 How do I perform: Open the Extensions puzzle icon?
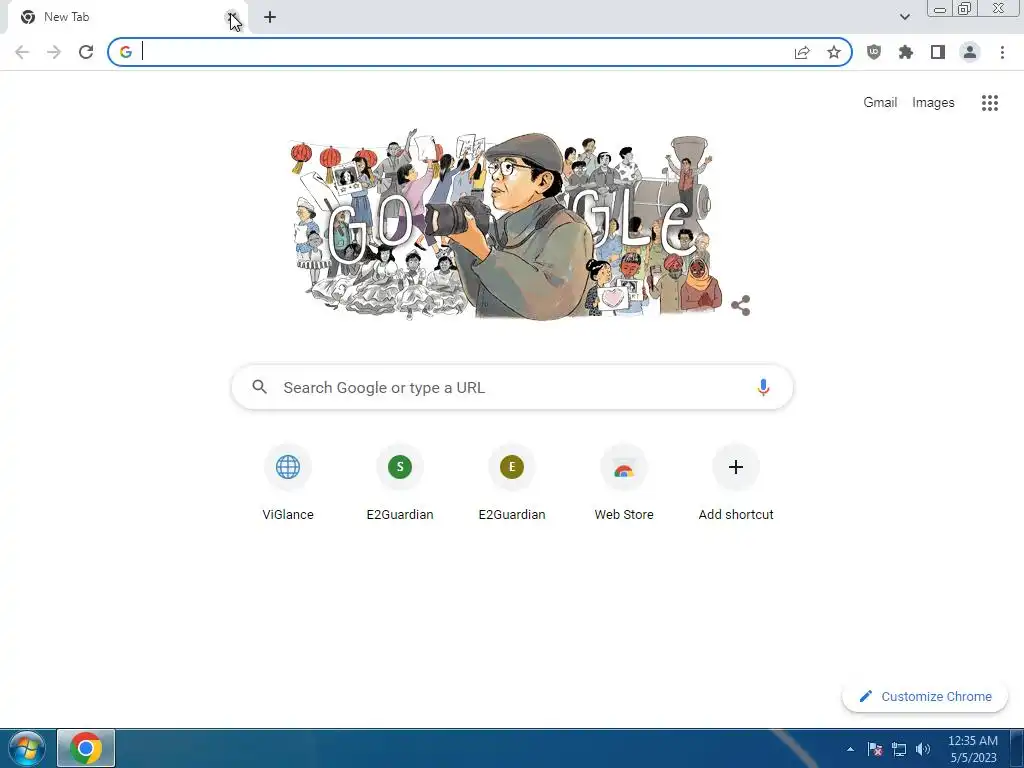pyautogui.click(x=906, y=52)
